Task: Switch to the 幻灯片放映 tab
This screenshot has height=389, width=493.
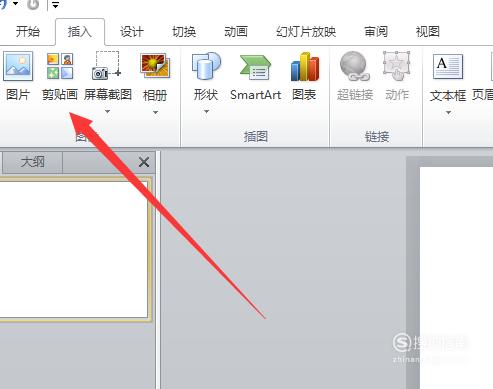Action: point(306,32)
